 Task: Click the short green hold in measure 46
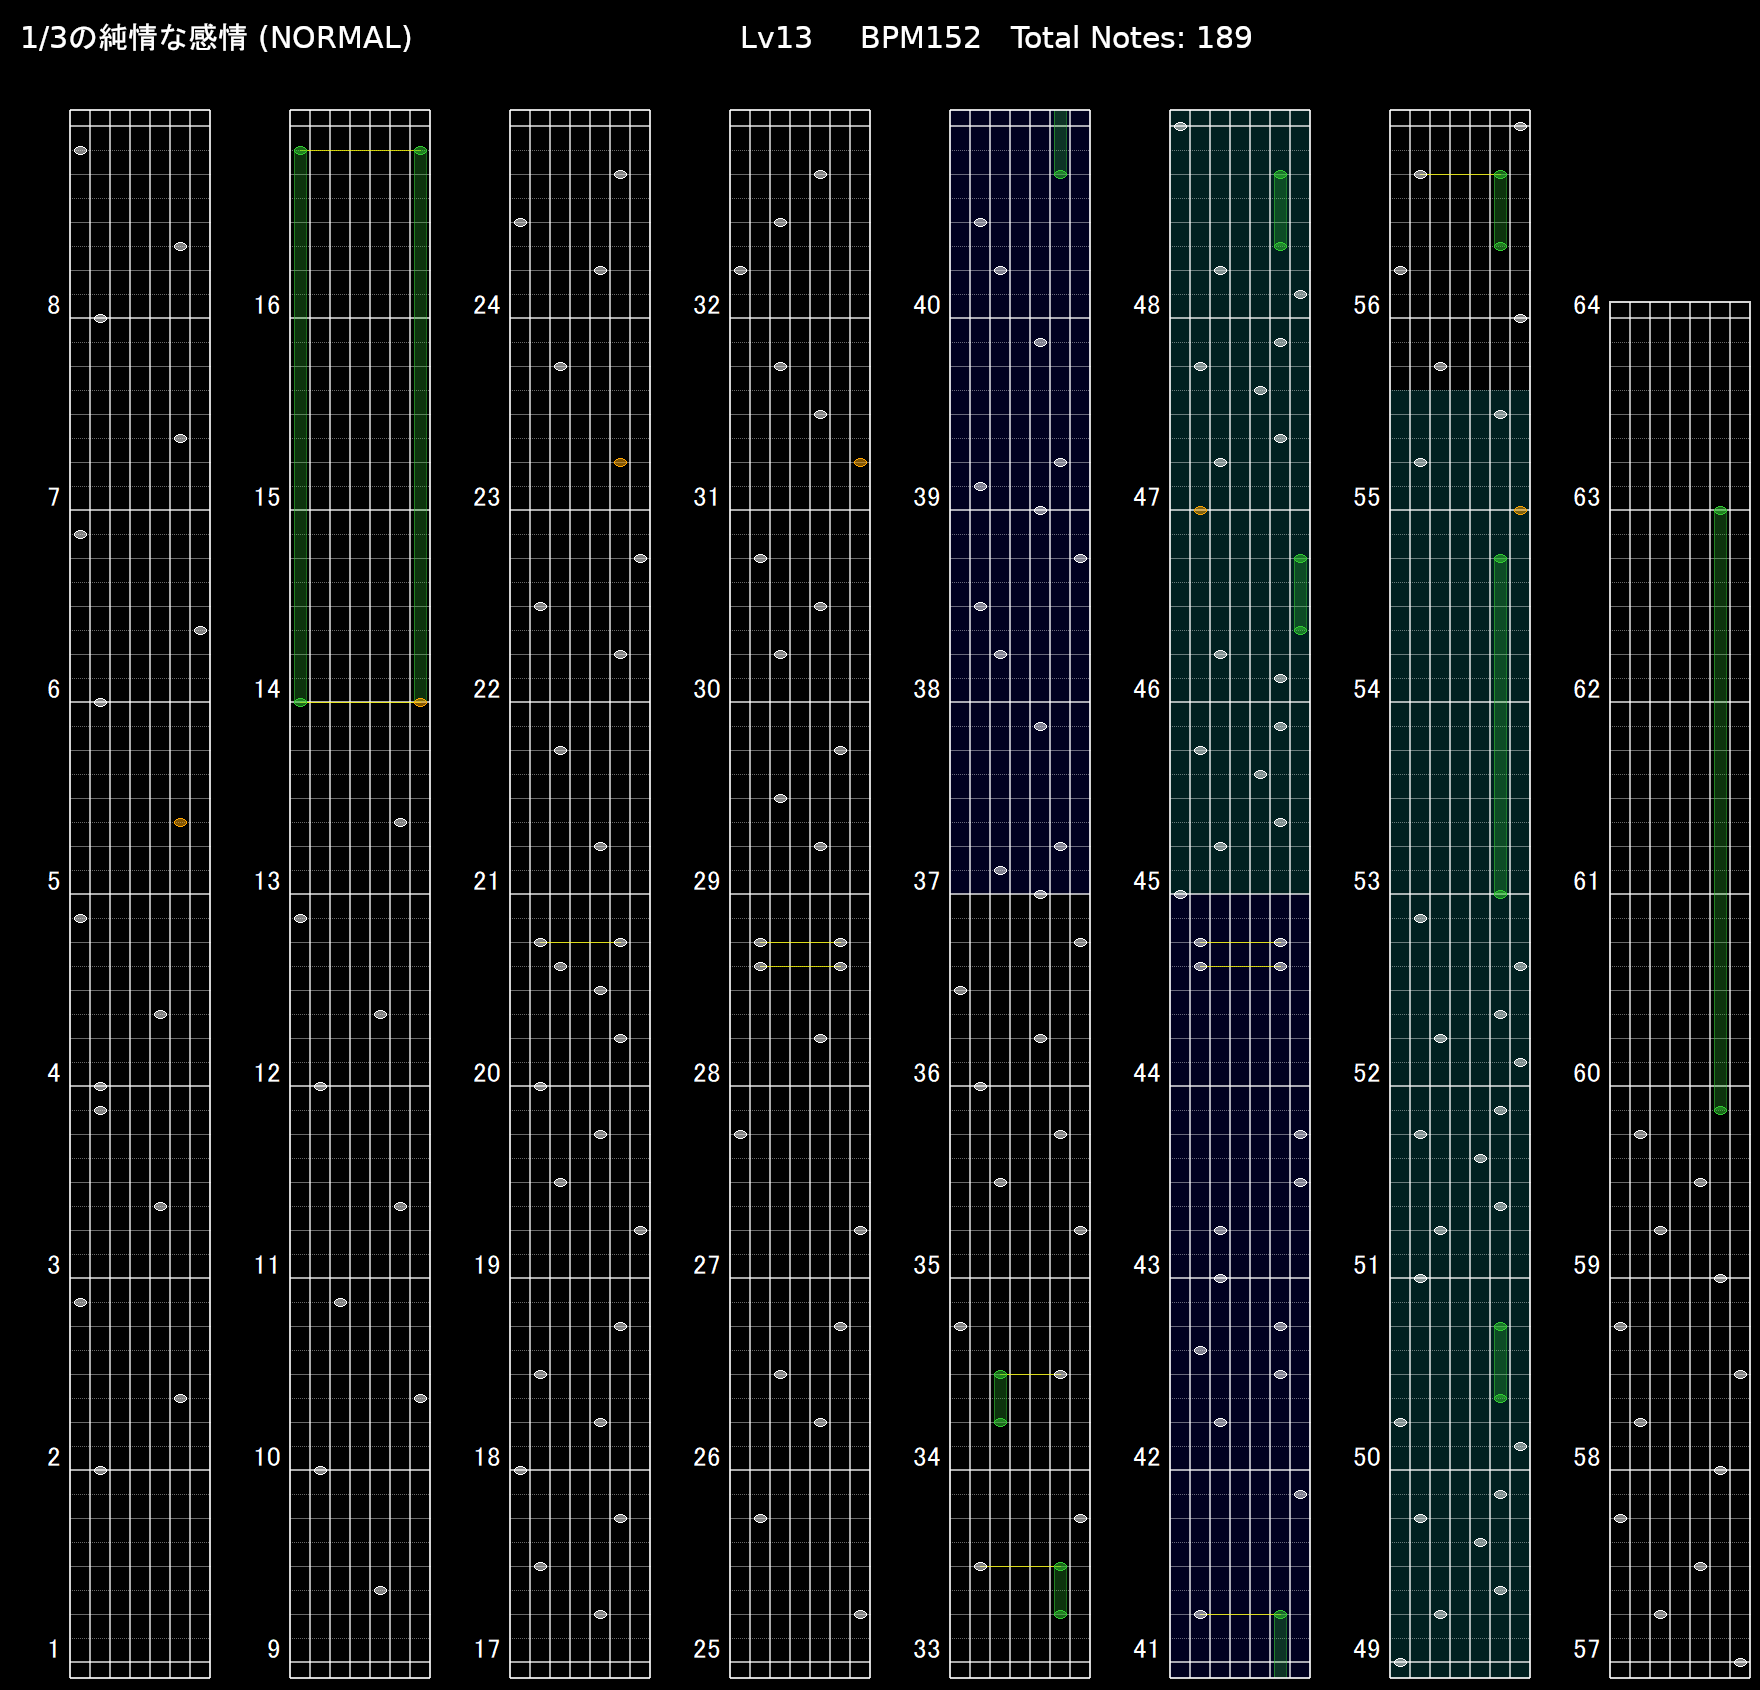click(x=1300, y=594)
